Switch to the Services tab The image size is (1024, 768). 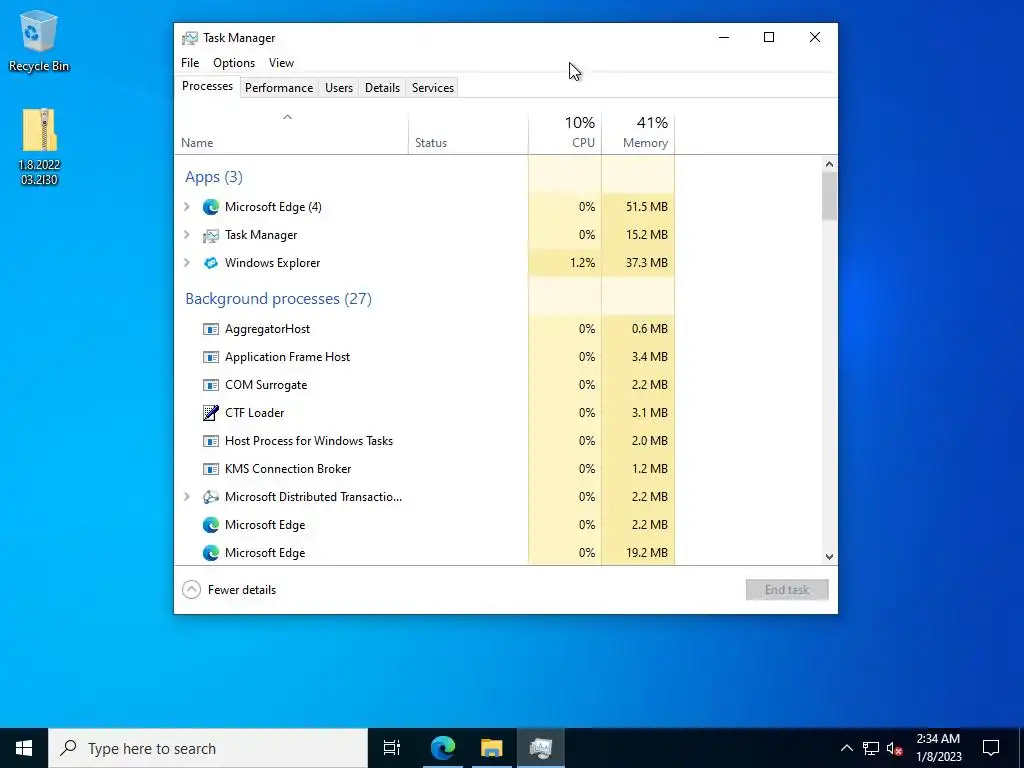(432, 88)
